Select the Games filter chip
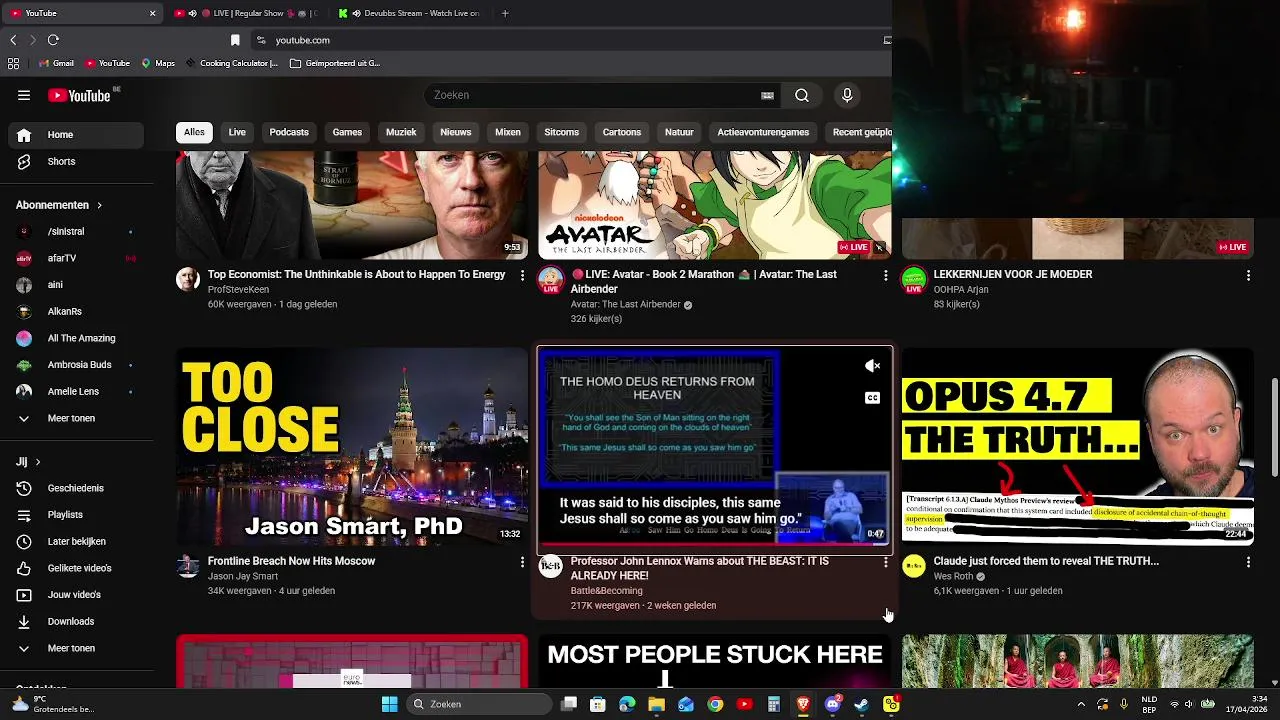1280x720 pixels. pyautogui.click(x=347, y=132)
